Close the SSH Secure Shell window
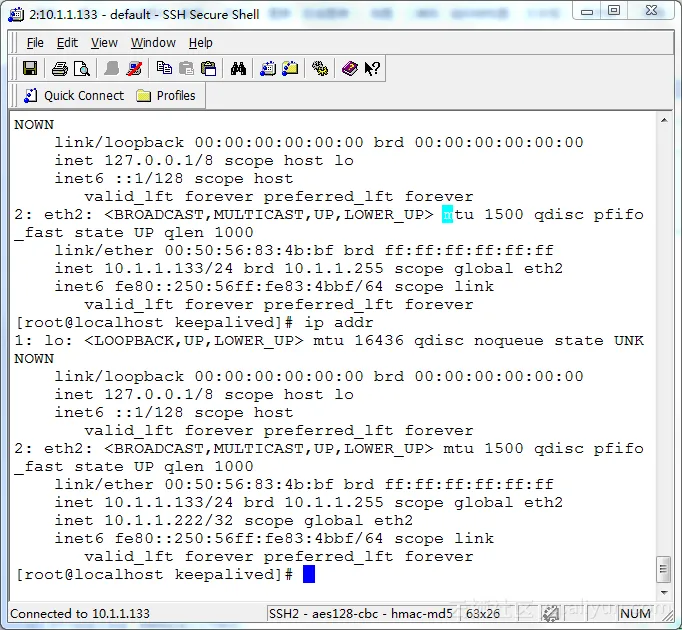 pyautogui.click(x=652, y=11)
